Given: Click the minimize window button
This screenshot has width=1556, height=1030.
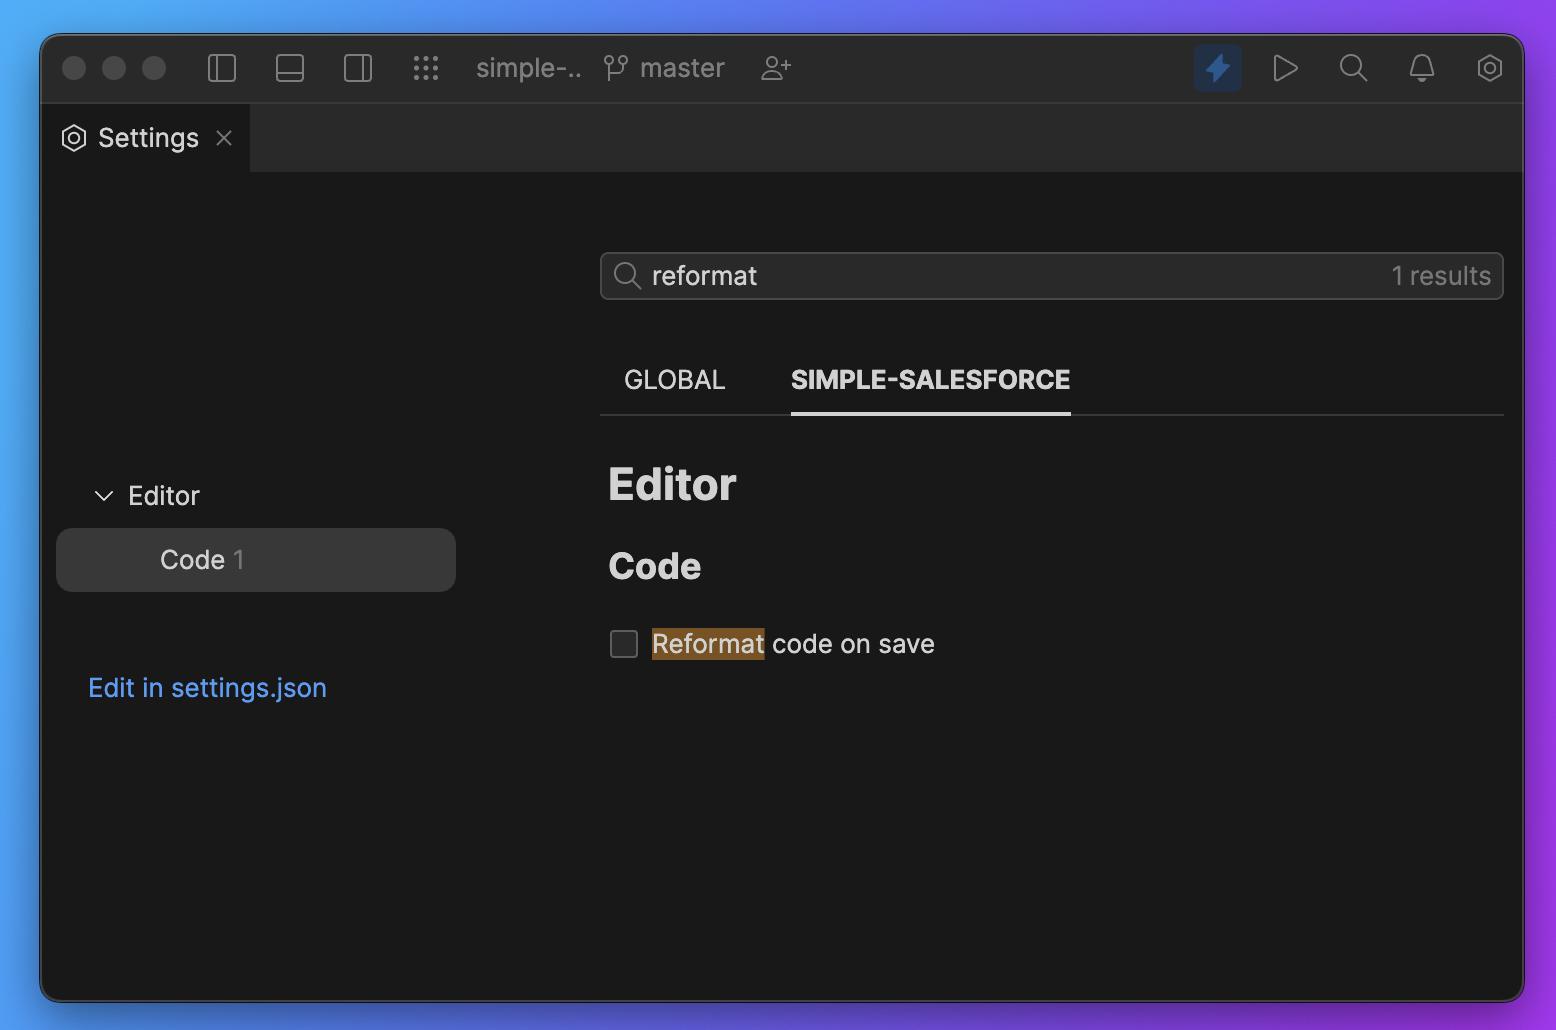Looking at the screenshot, I should click(114, 68).
